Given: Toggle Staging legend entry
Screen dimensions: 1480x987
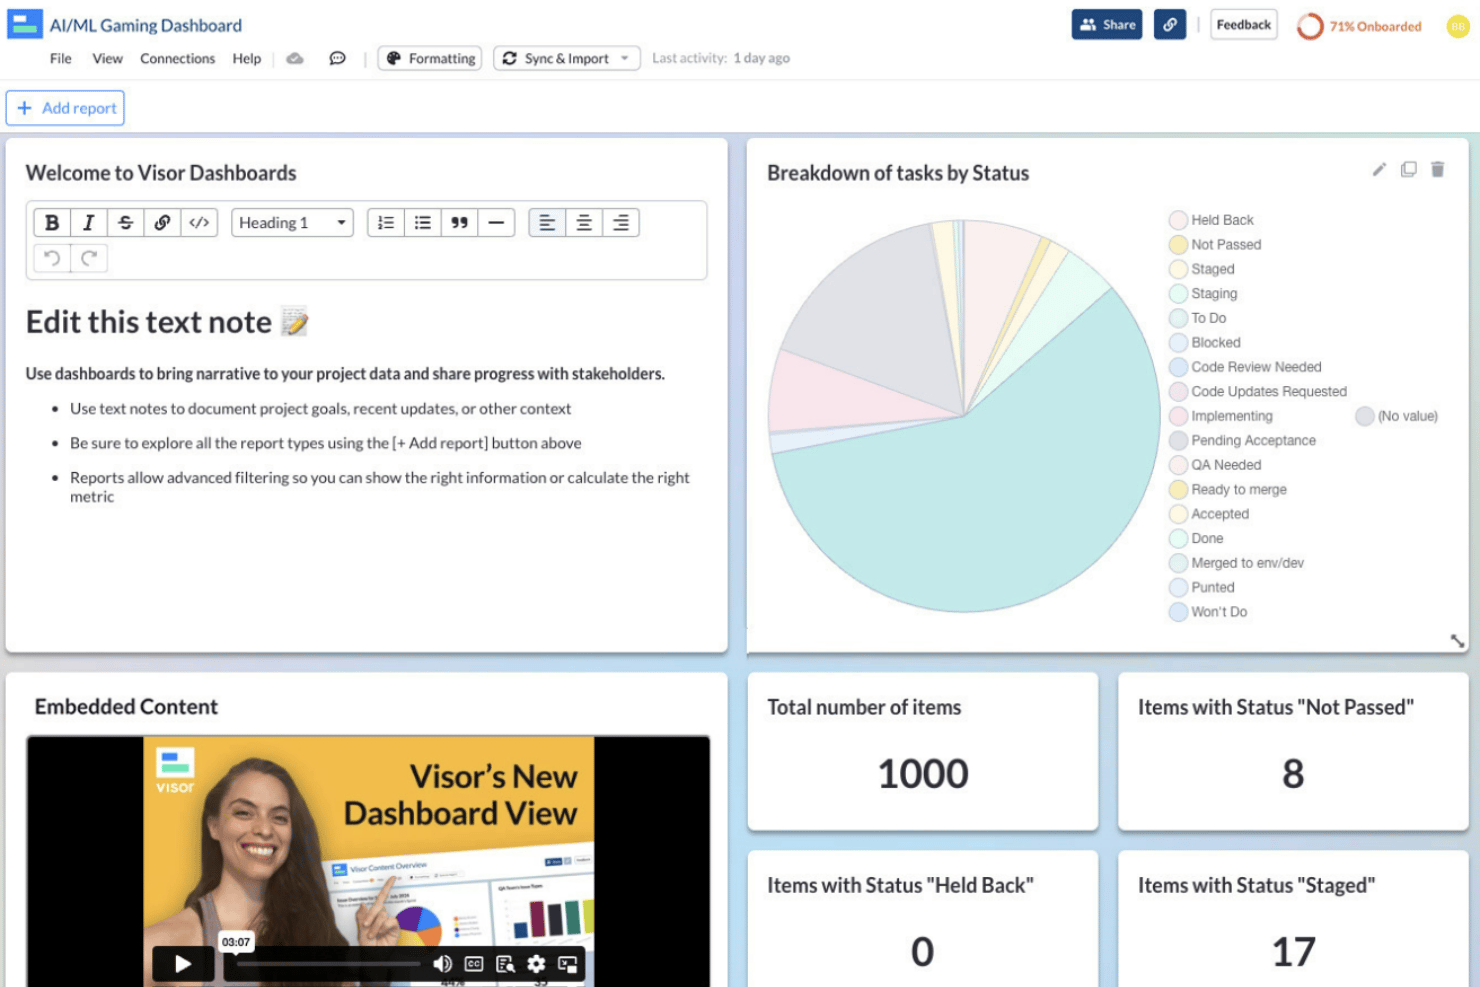Looking at the screenshot, I should [1203, 293].
